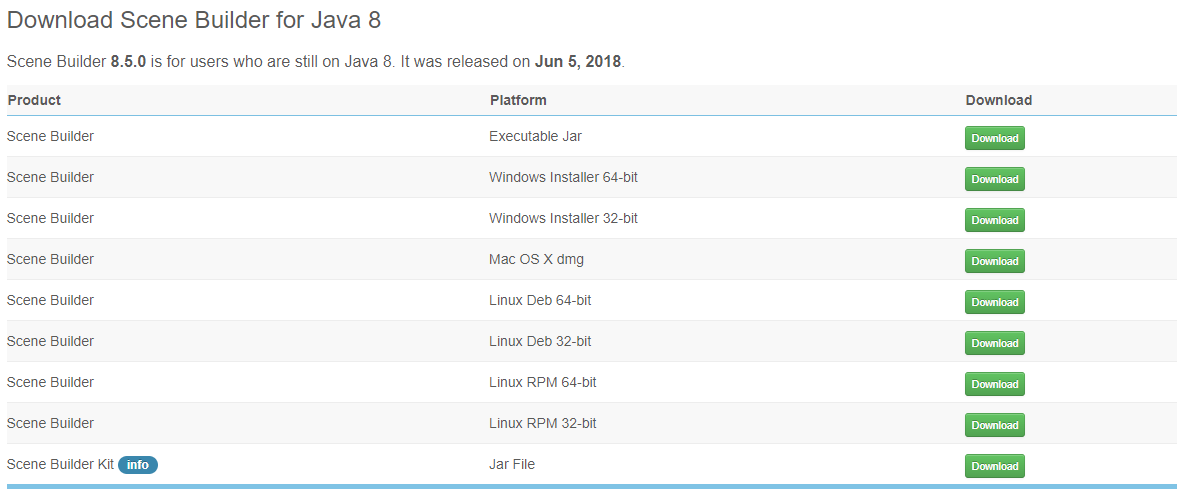Click the bold '8.5.0' version number
The height and width of the screenshot is (496, 1186).
pyautogui.click(x=129, y=62)
